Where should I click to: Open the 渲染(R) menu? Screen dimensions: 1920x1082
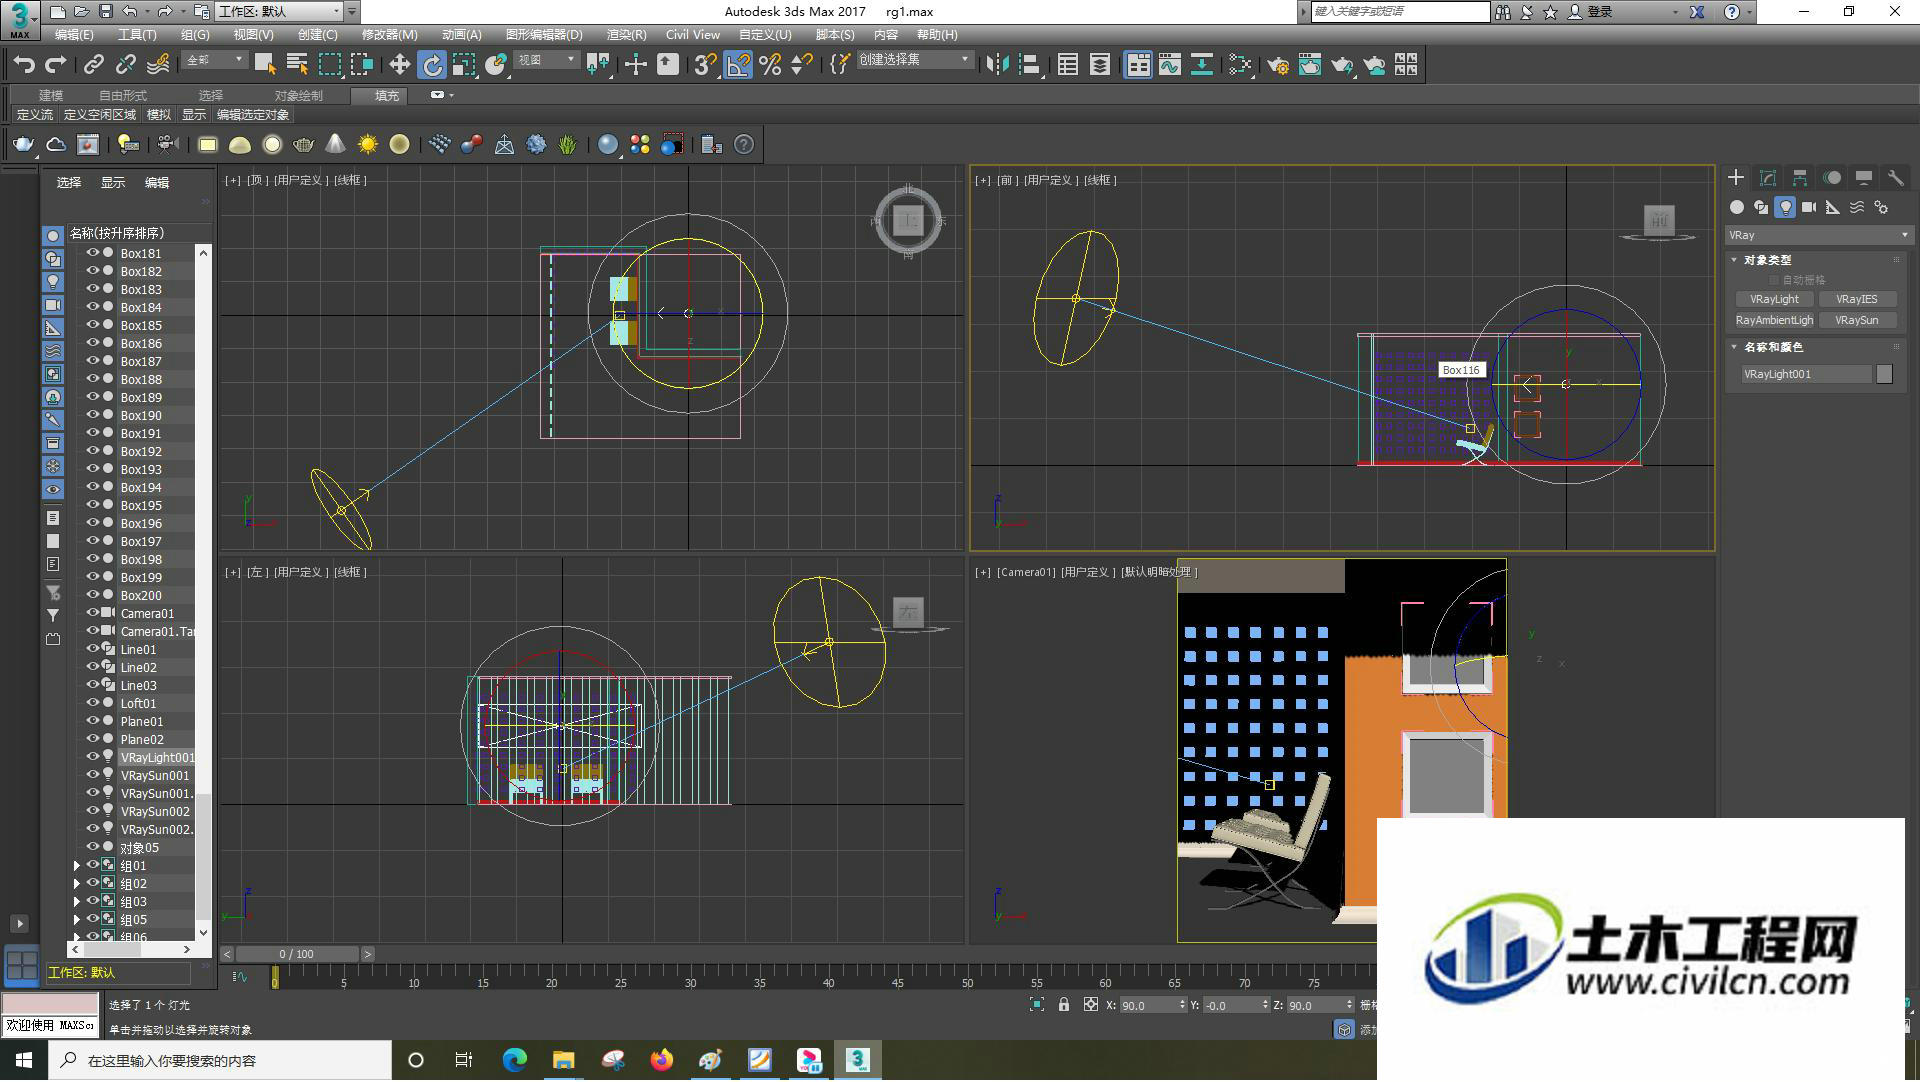click(626, 35)
